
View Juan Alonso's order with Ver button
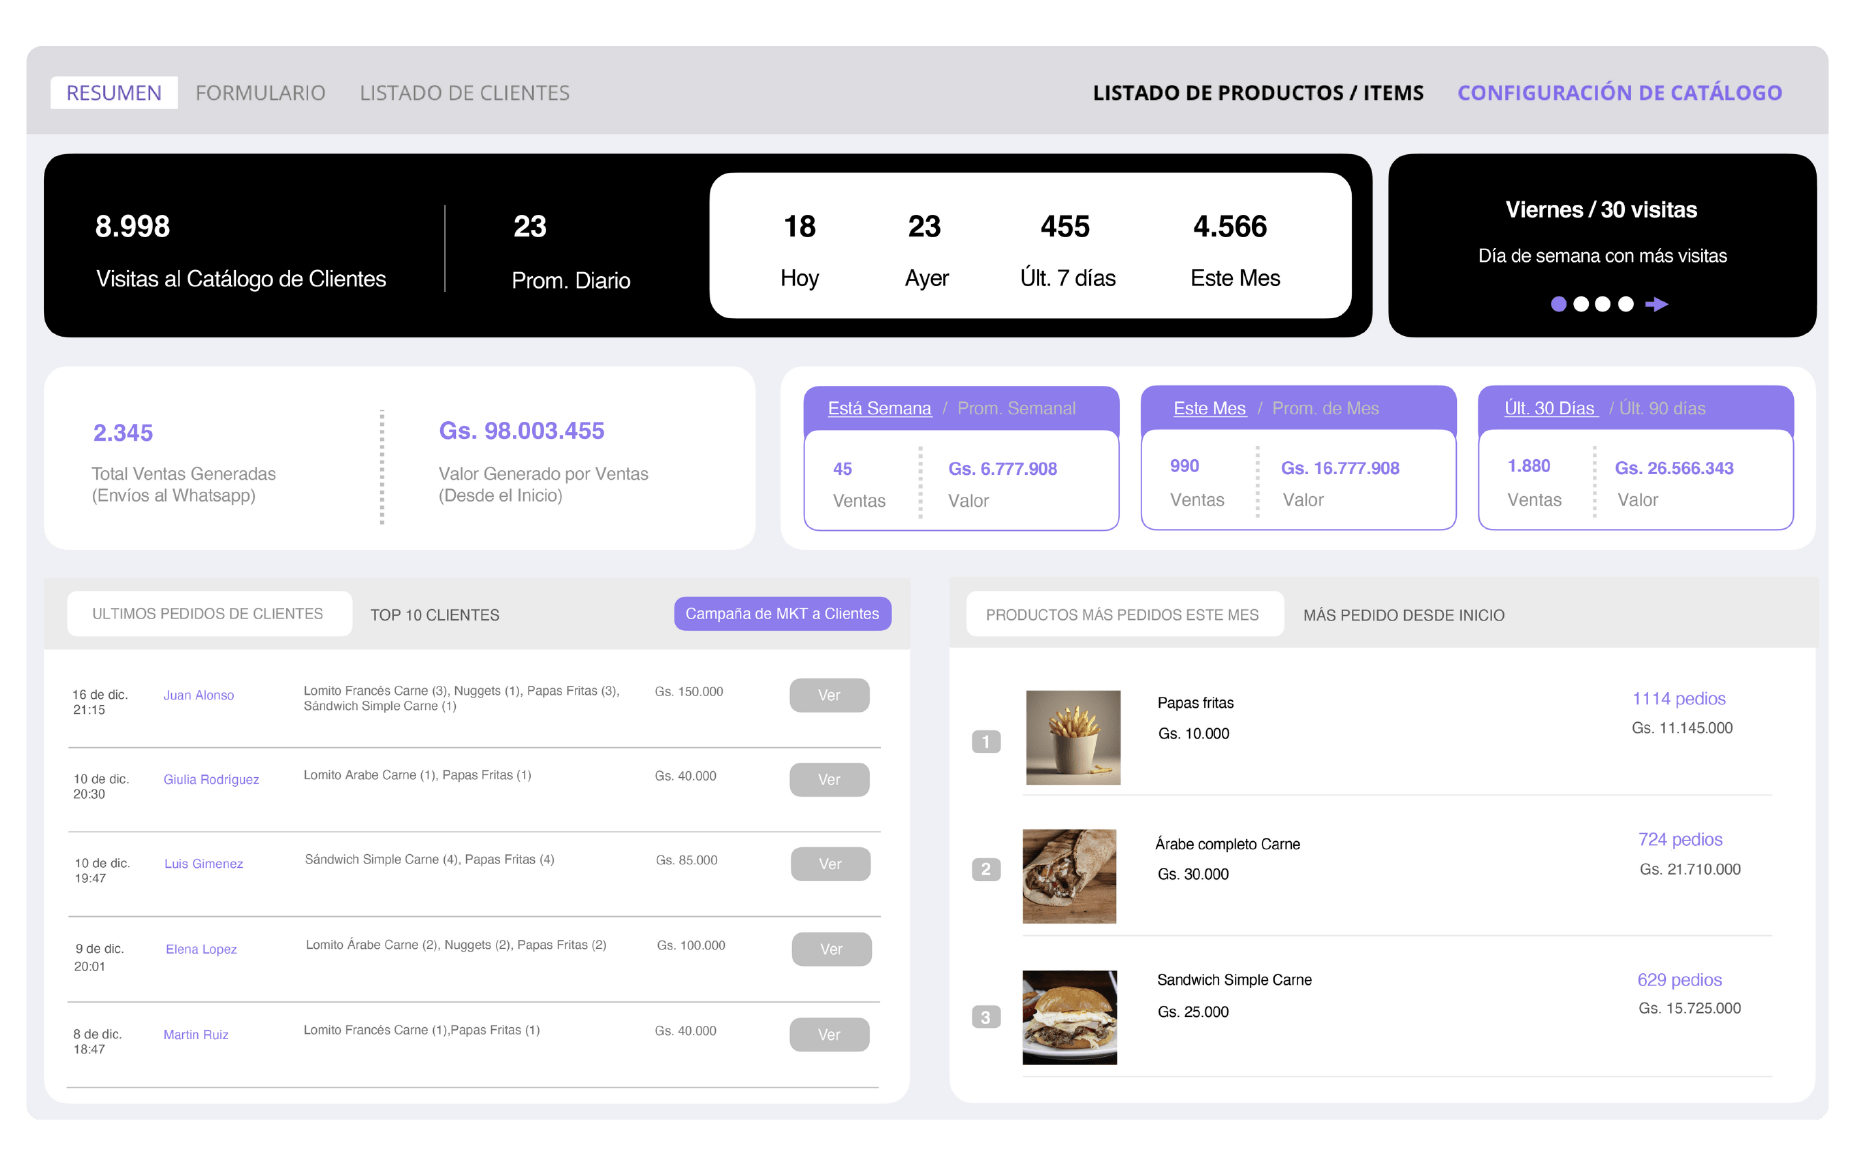pyautogui.click(x=829, y=695)
